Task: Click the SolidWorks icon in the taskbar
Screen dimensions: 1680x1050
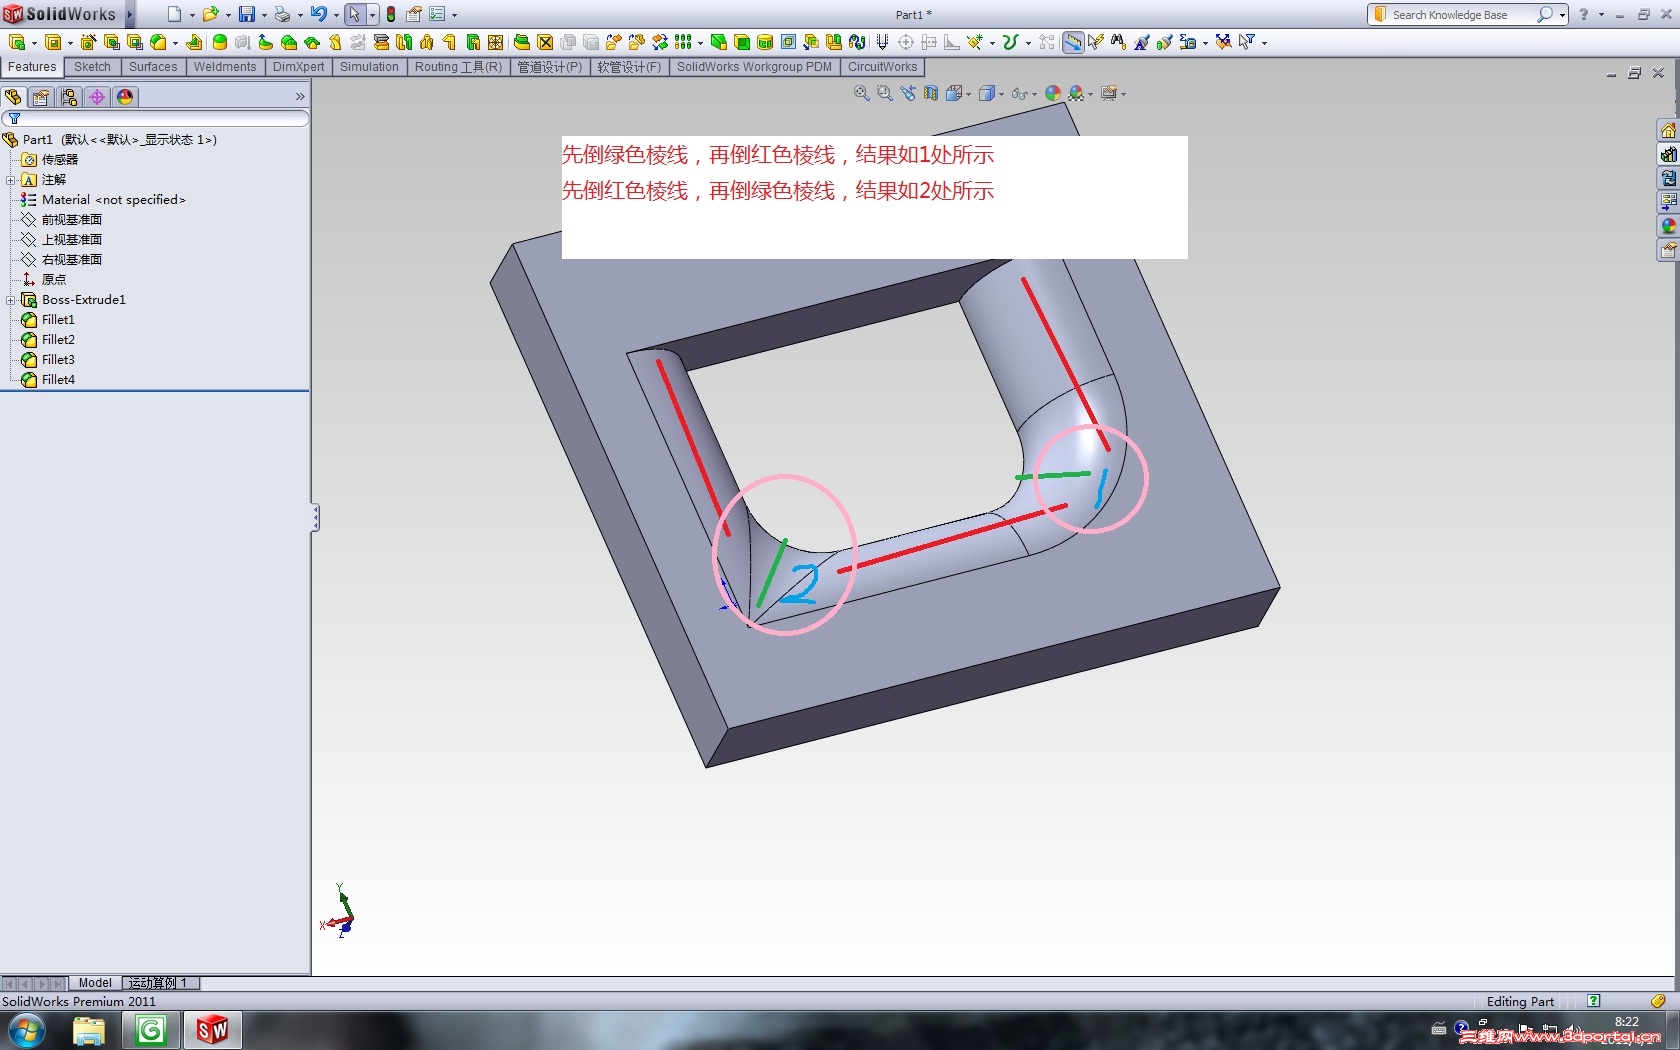Action: click(212, 1030)
